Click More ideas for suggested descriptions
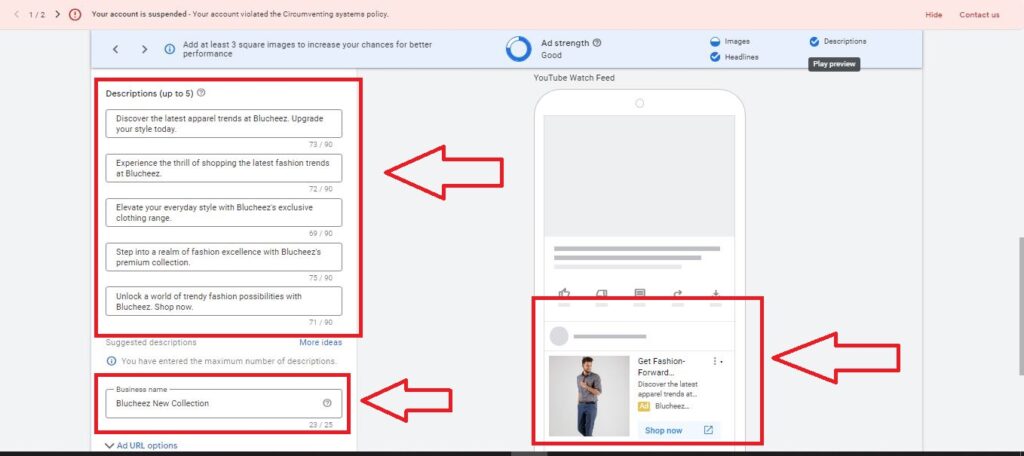Viewport: 1024px width, 456px height. [x=320, y=343]
